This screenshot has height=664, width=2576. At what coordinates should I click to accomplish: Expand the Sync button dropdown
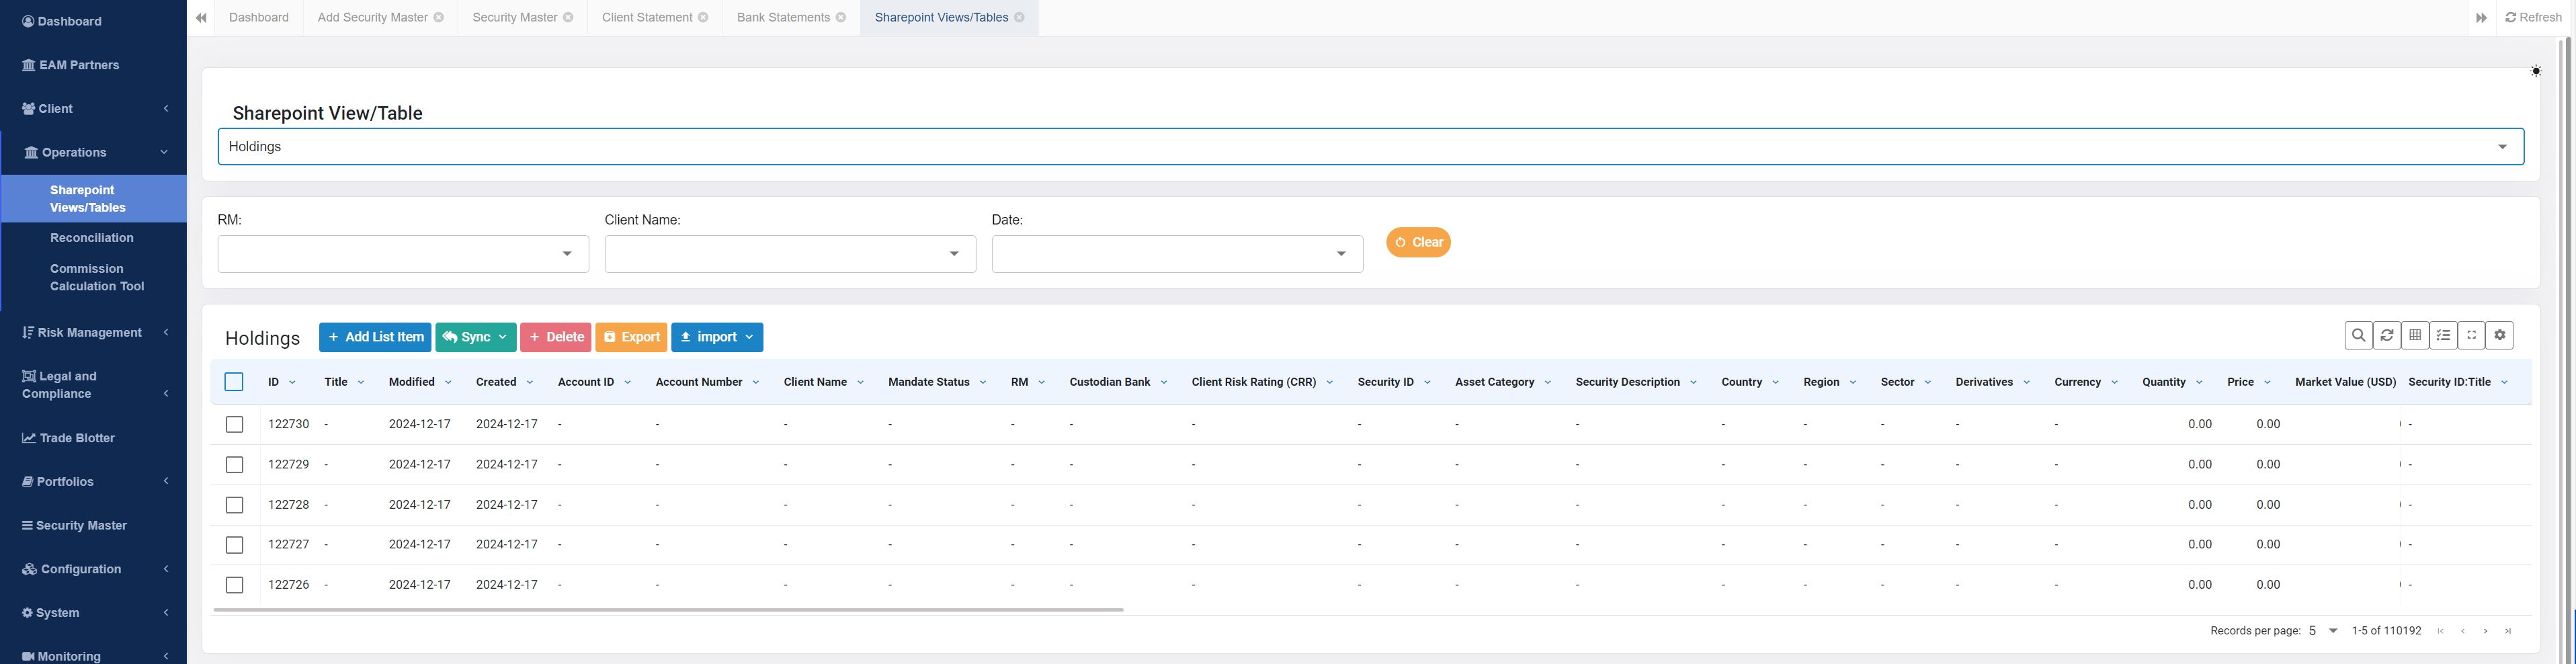[502, 338]
